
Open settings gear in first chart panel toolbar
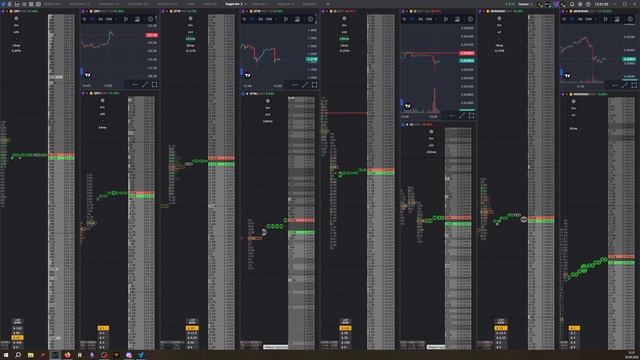coord(150,19)
